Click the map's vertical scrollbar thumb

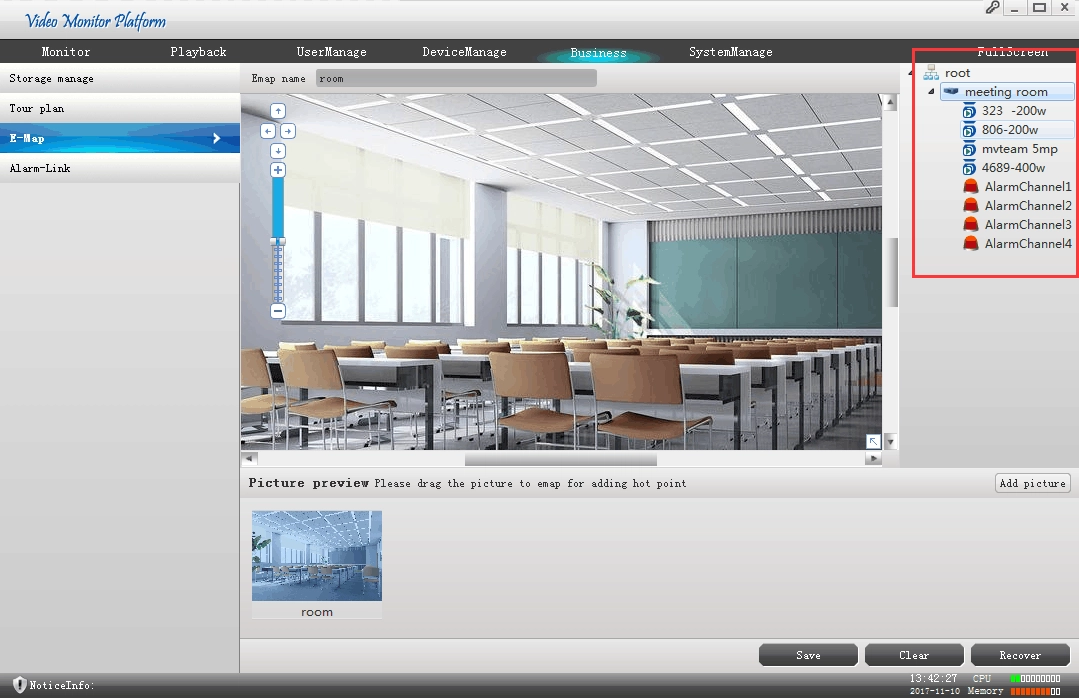892,272
